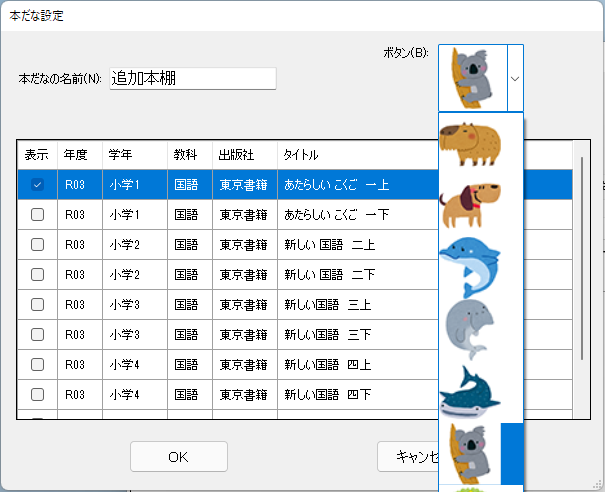
Task: Collapse the button dropdown arrow
Action: (515, 78)
